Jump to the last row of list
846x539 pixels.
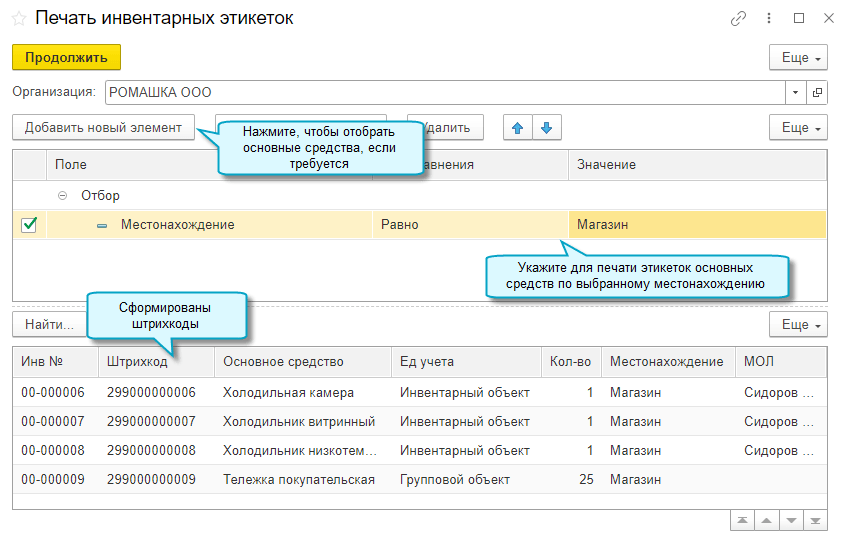[x=817, y=521]
